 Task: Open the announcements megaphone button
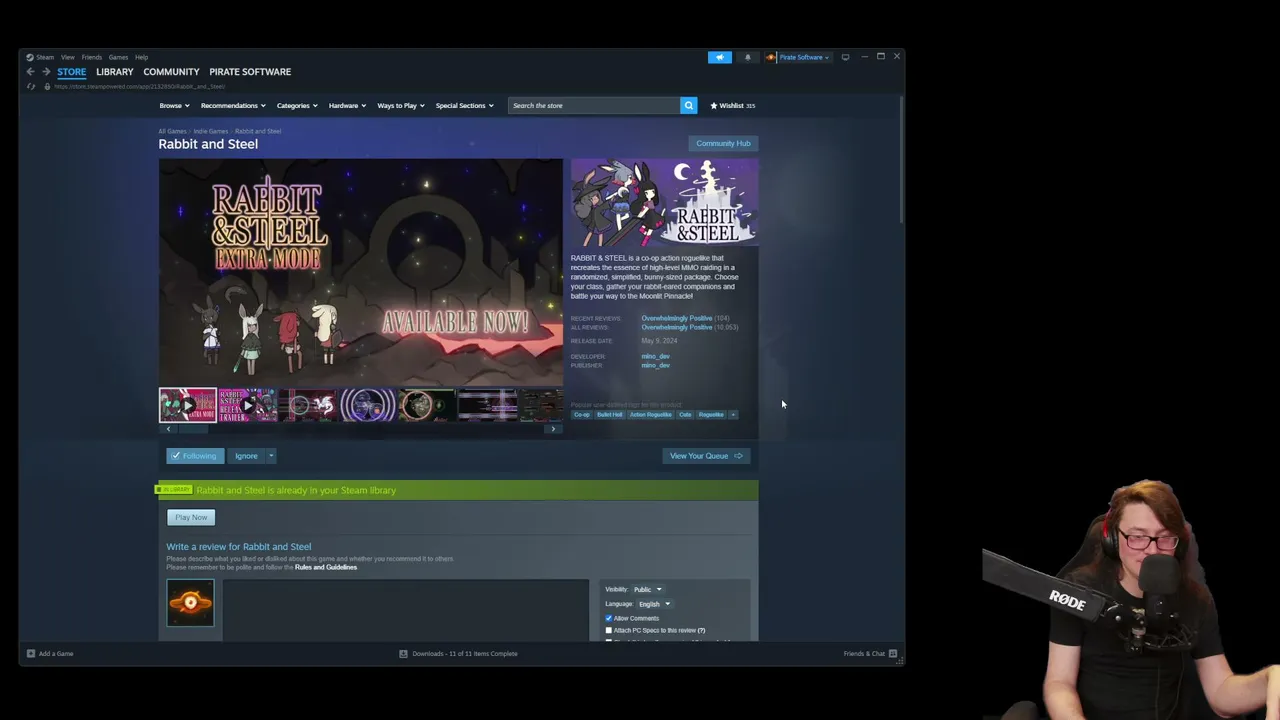(720, 57)
